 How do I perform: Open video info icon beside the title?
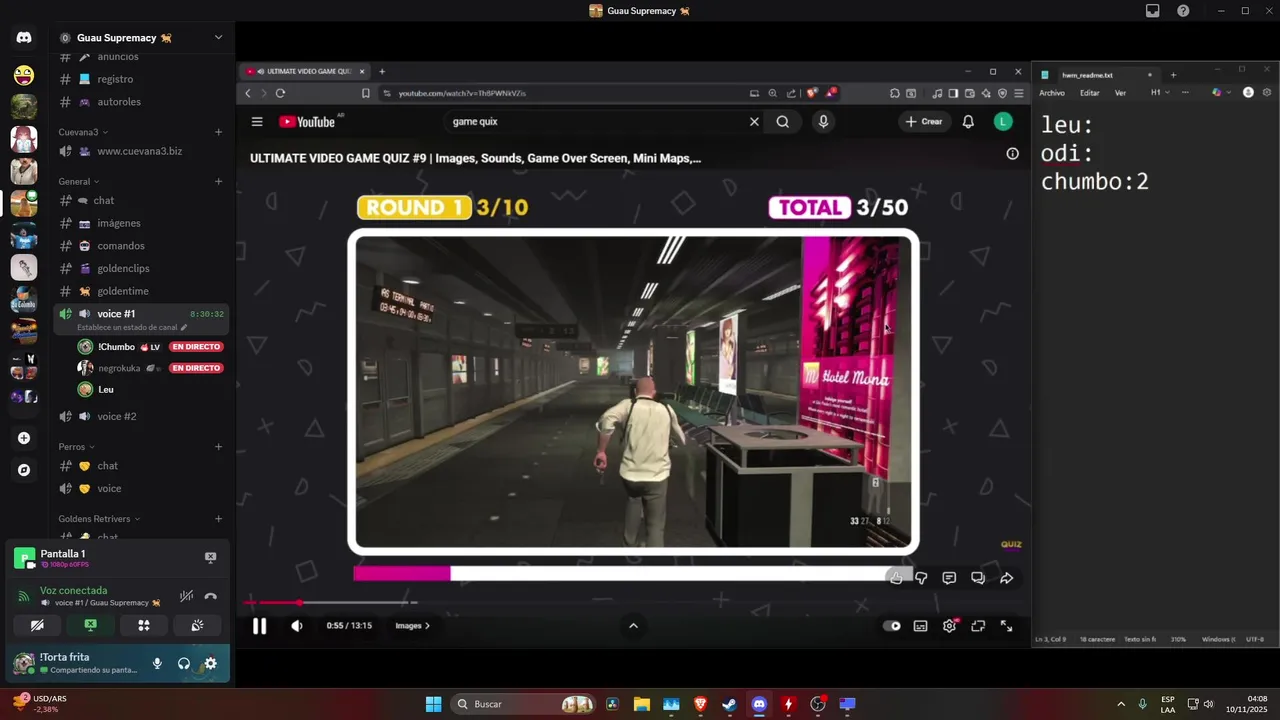click(1012, 154)
